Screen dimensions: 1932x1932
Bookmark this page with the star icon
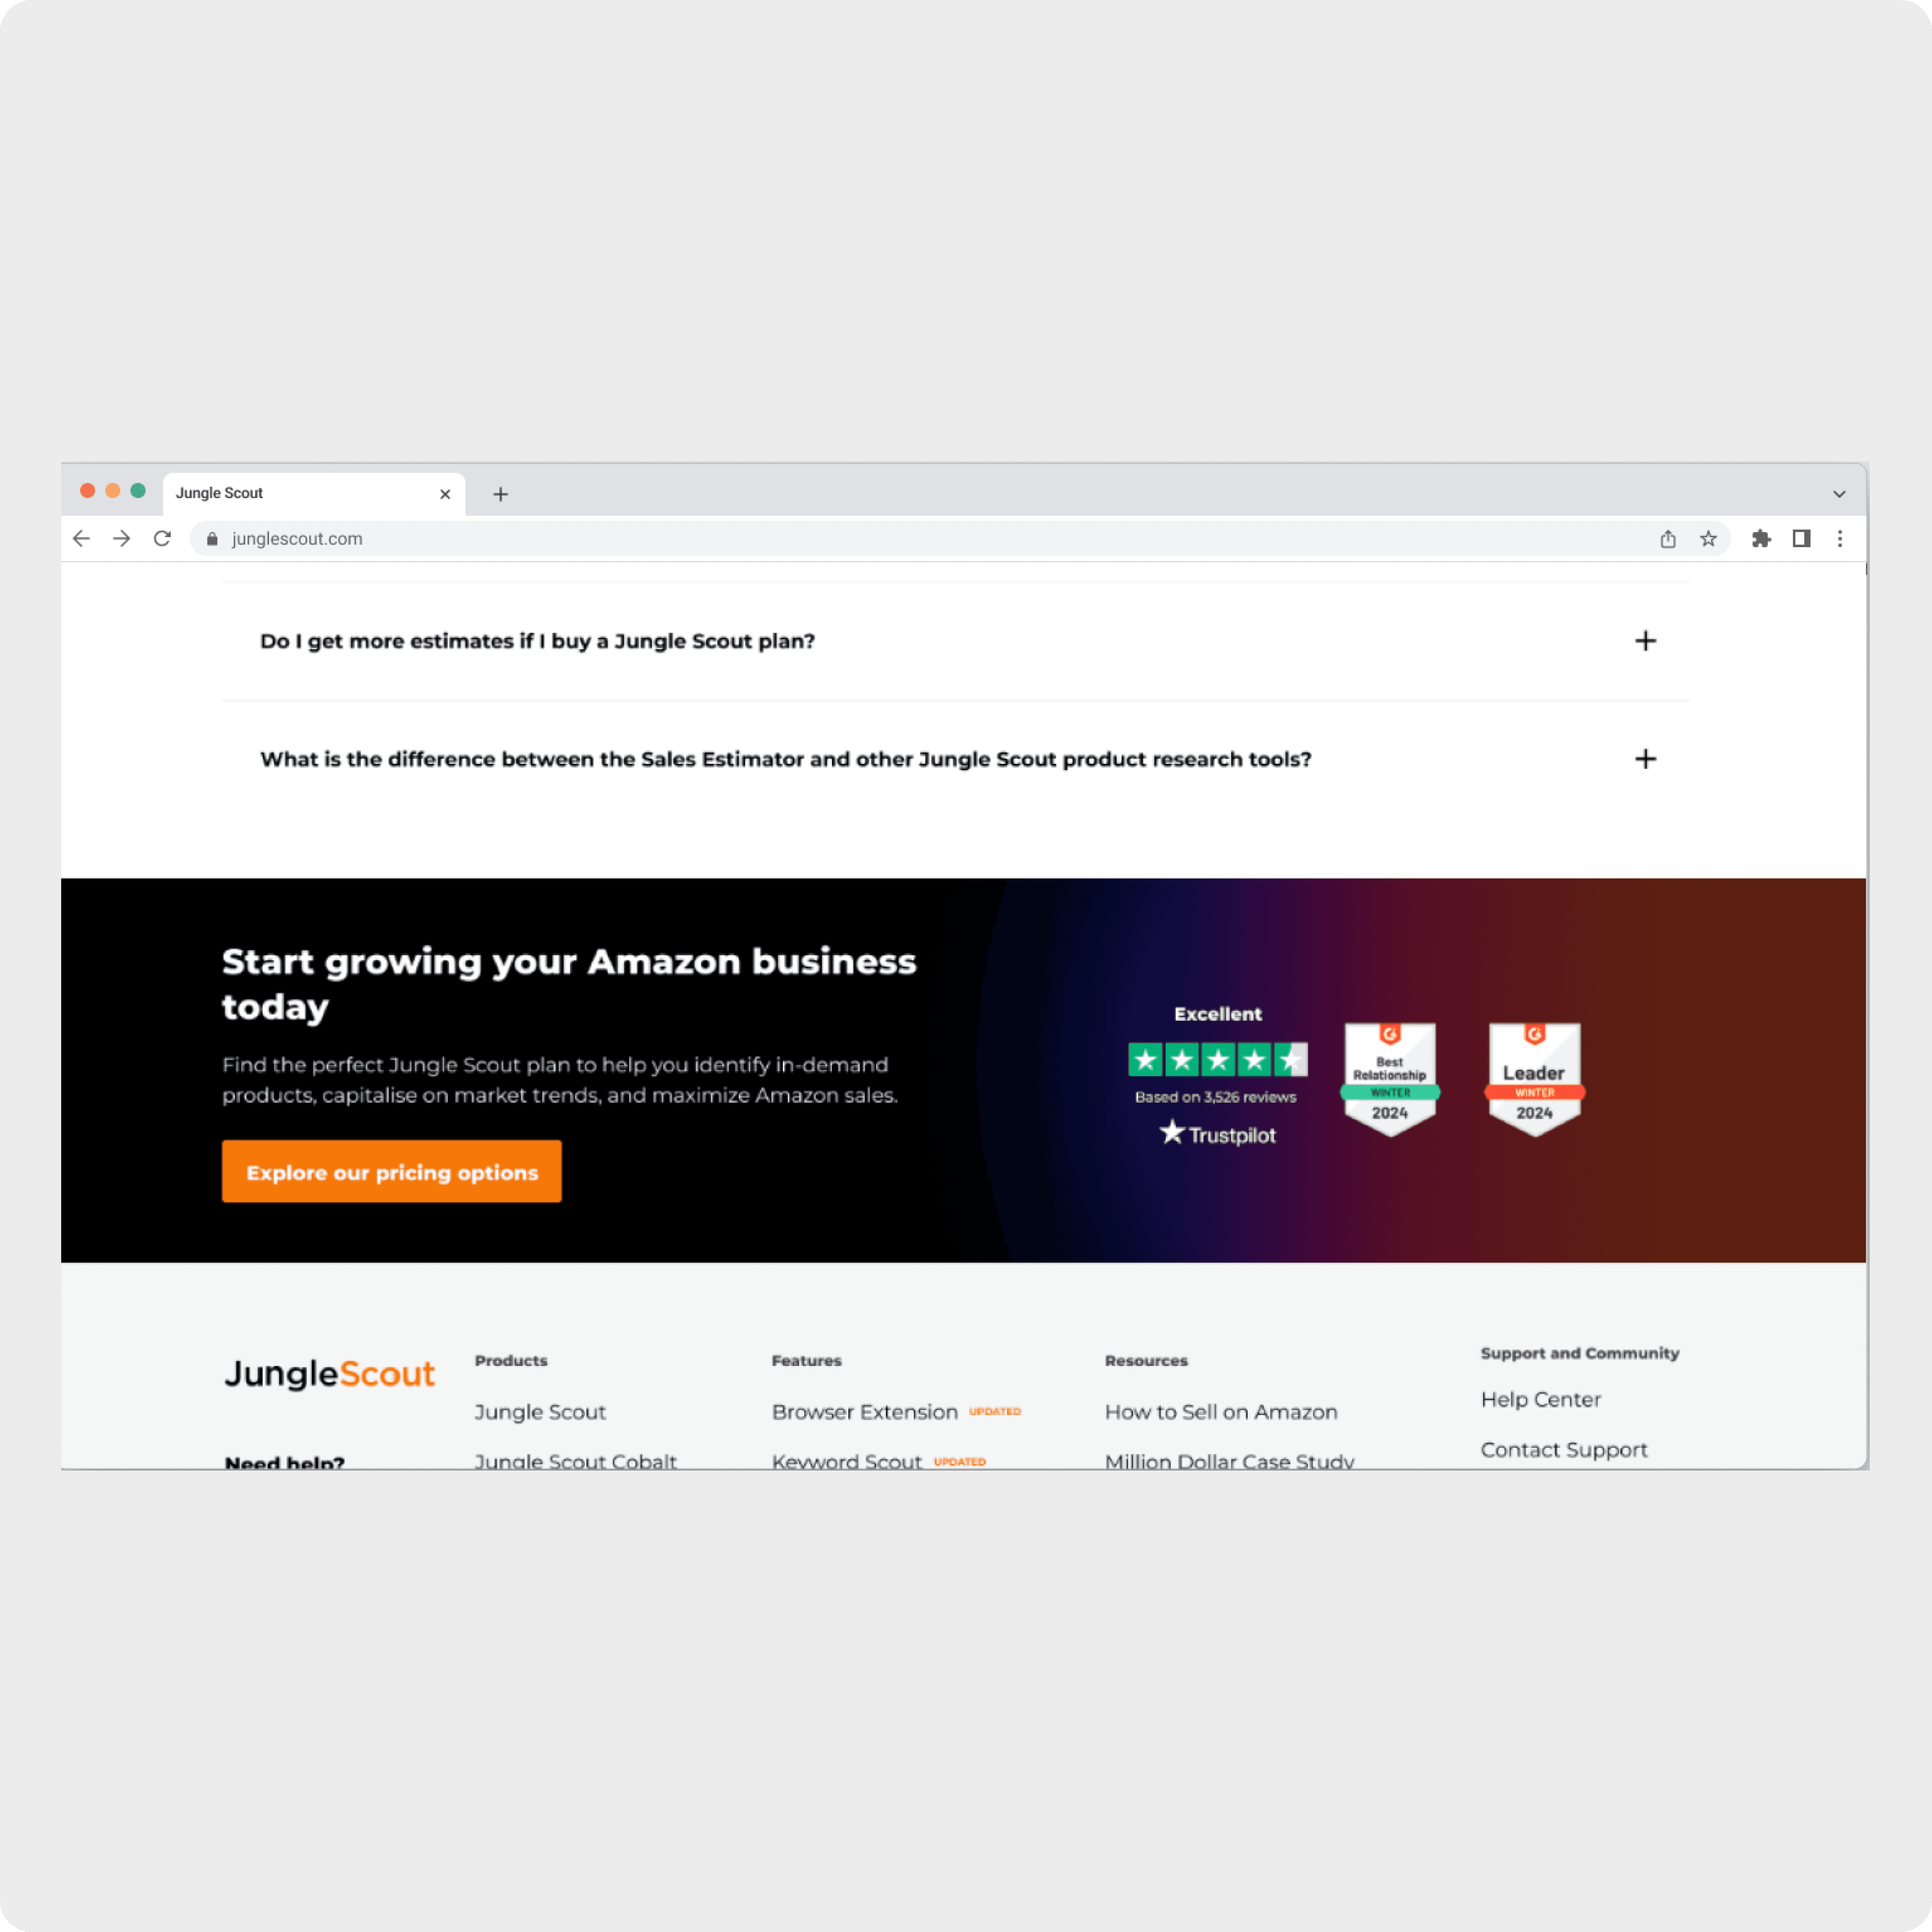(x=1708, y=539)
